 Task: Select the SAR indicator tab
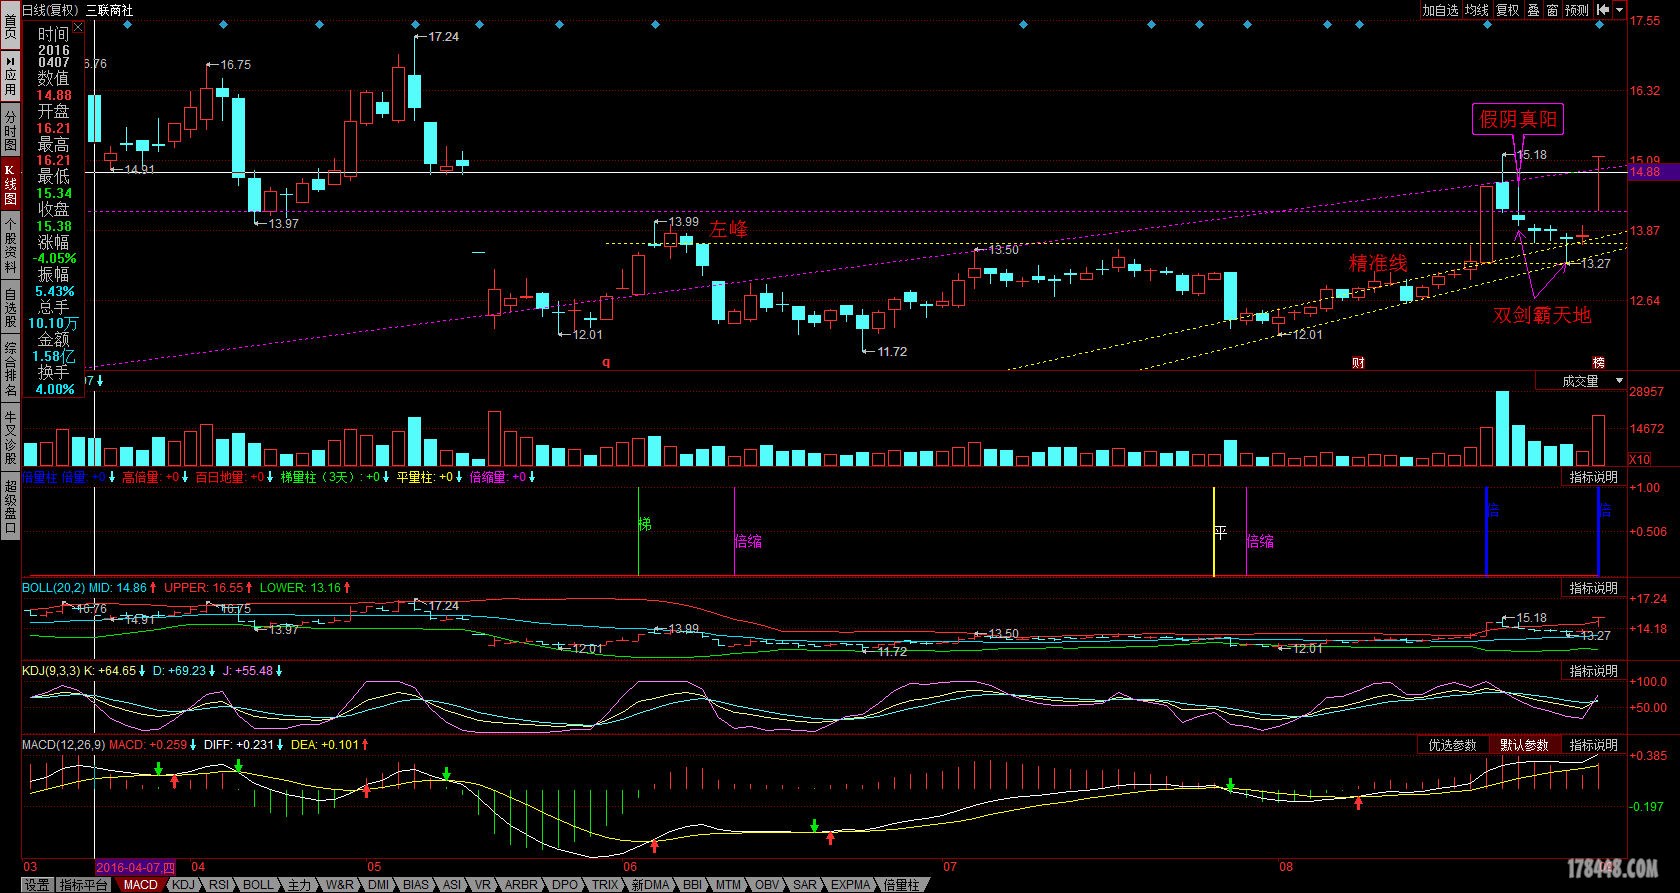805,885
